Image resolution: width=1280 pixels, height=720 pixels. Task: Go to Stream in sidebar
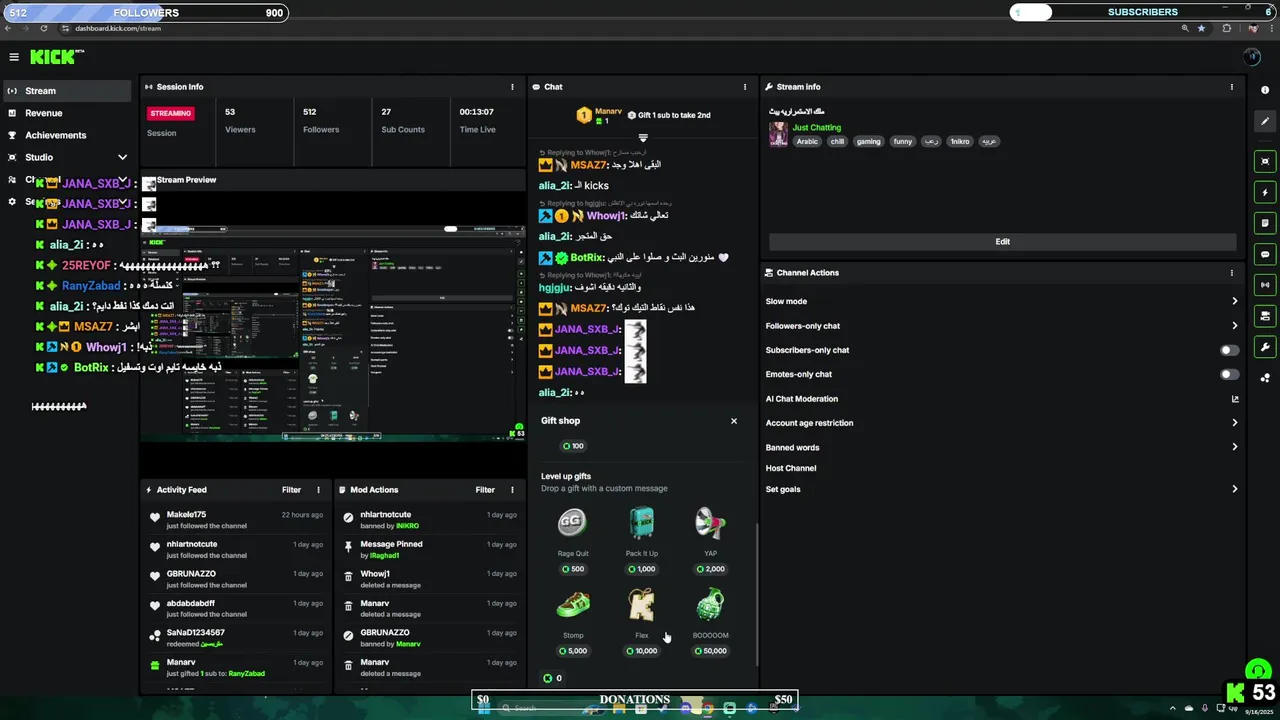point(67,91)
